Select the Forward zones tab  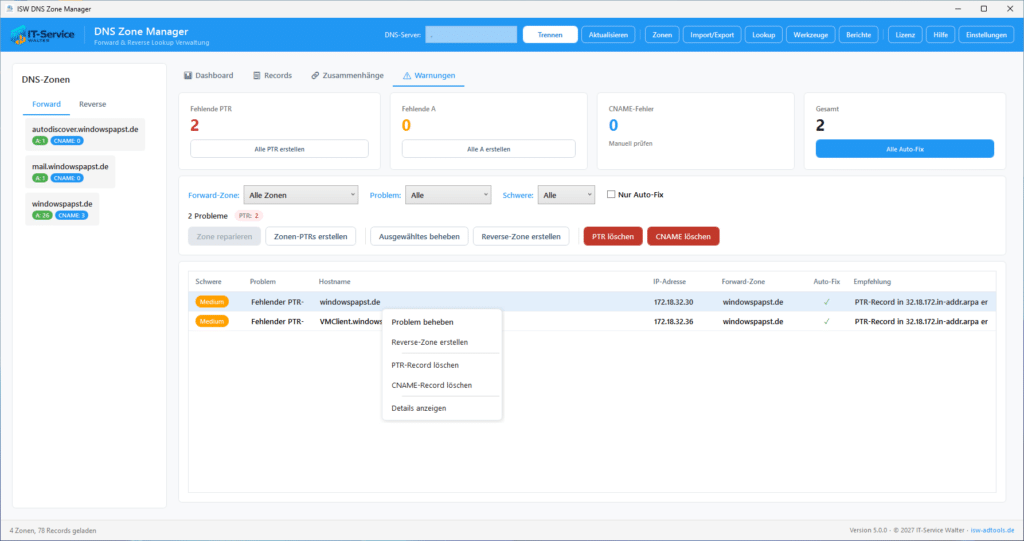[x=46, y=105]
